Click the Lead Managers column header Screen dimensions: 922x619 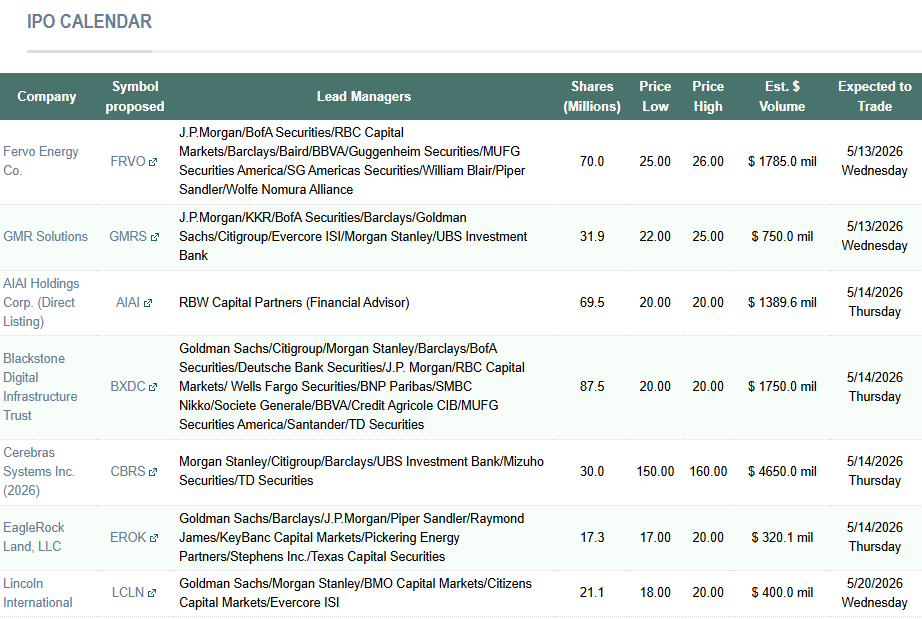coord(363,96)
